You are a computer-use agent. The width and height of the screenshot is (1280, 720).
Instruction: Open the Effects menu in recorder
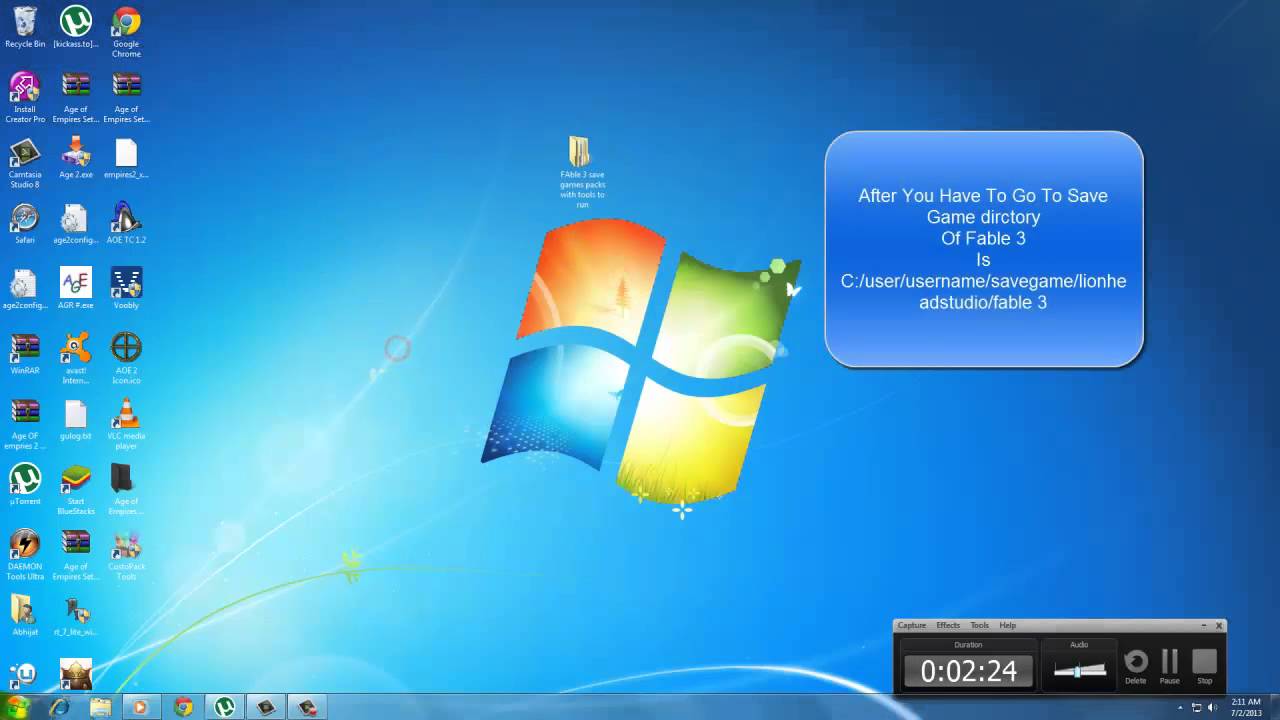pos(948,625)
